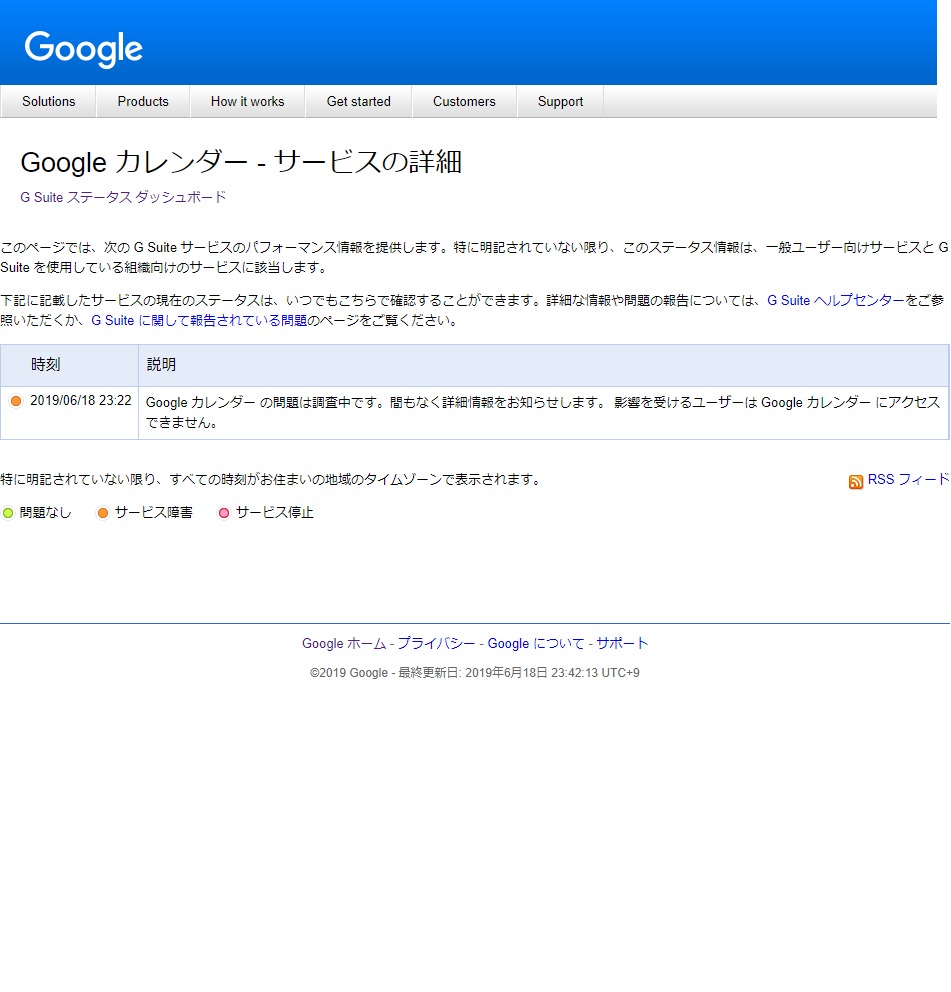Click the orange status dot beside 2019/06/18 23:22
951x992 pixels.
(x=16, y=401)
